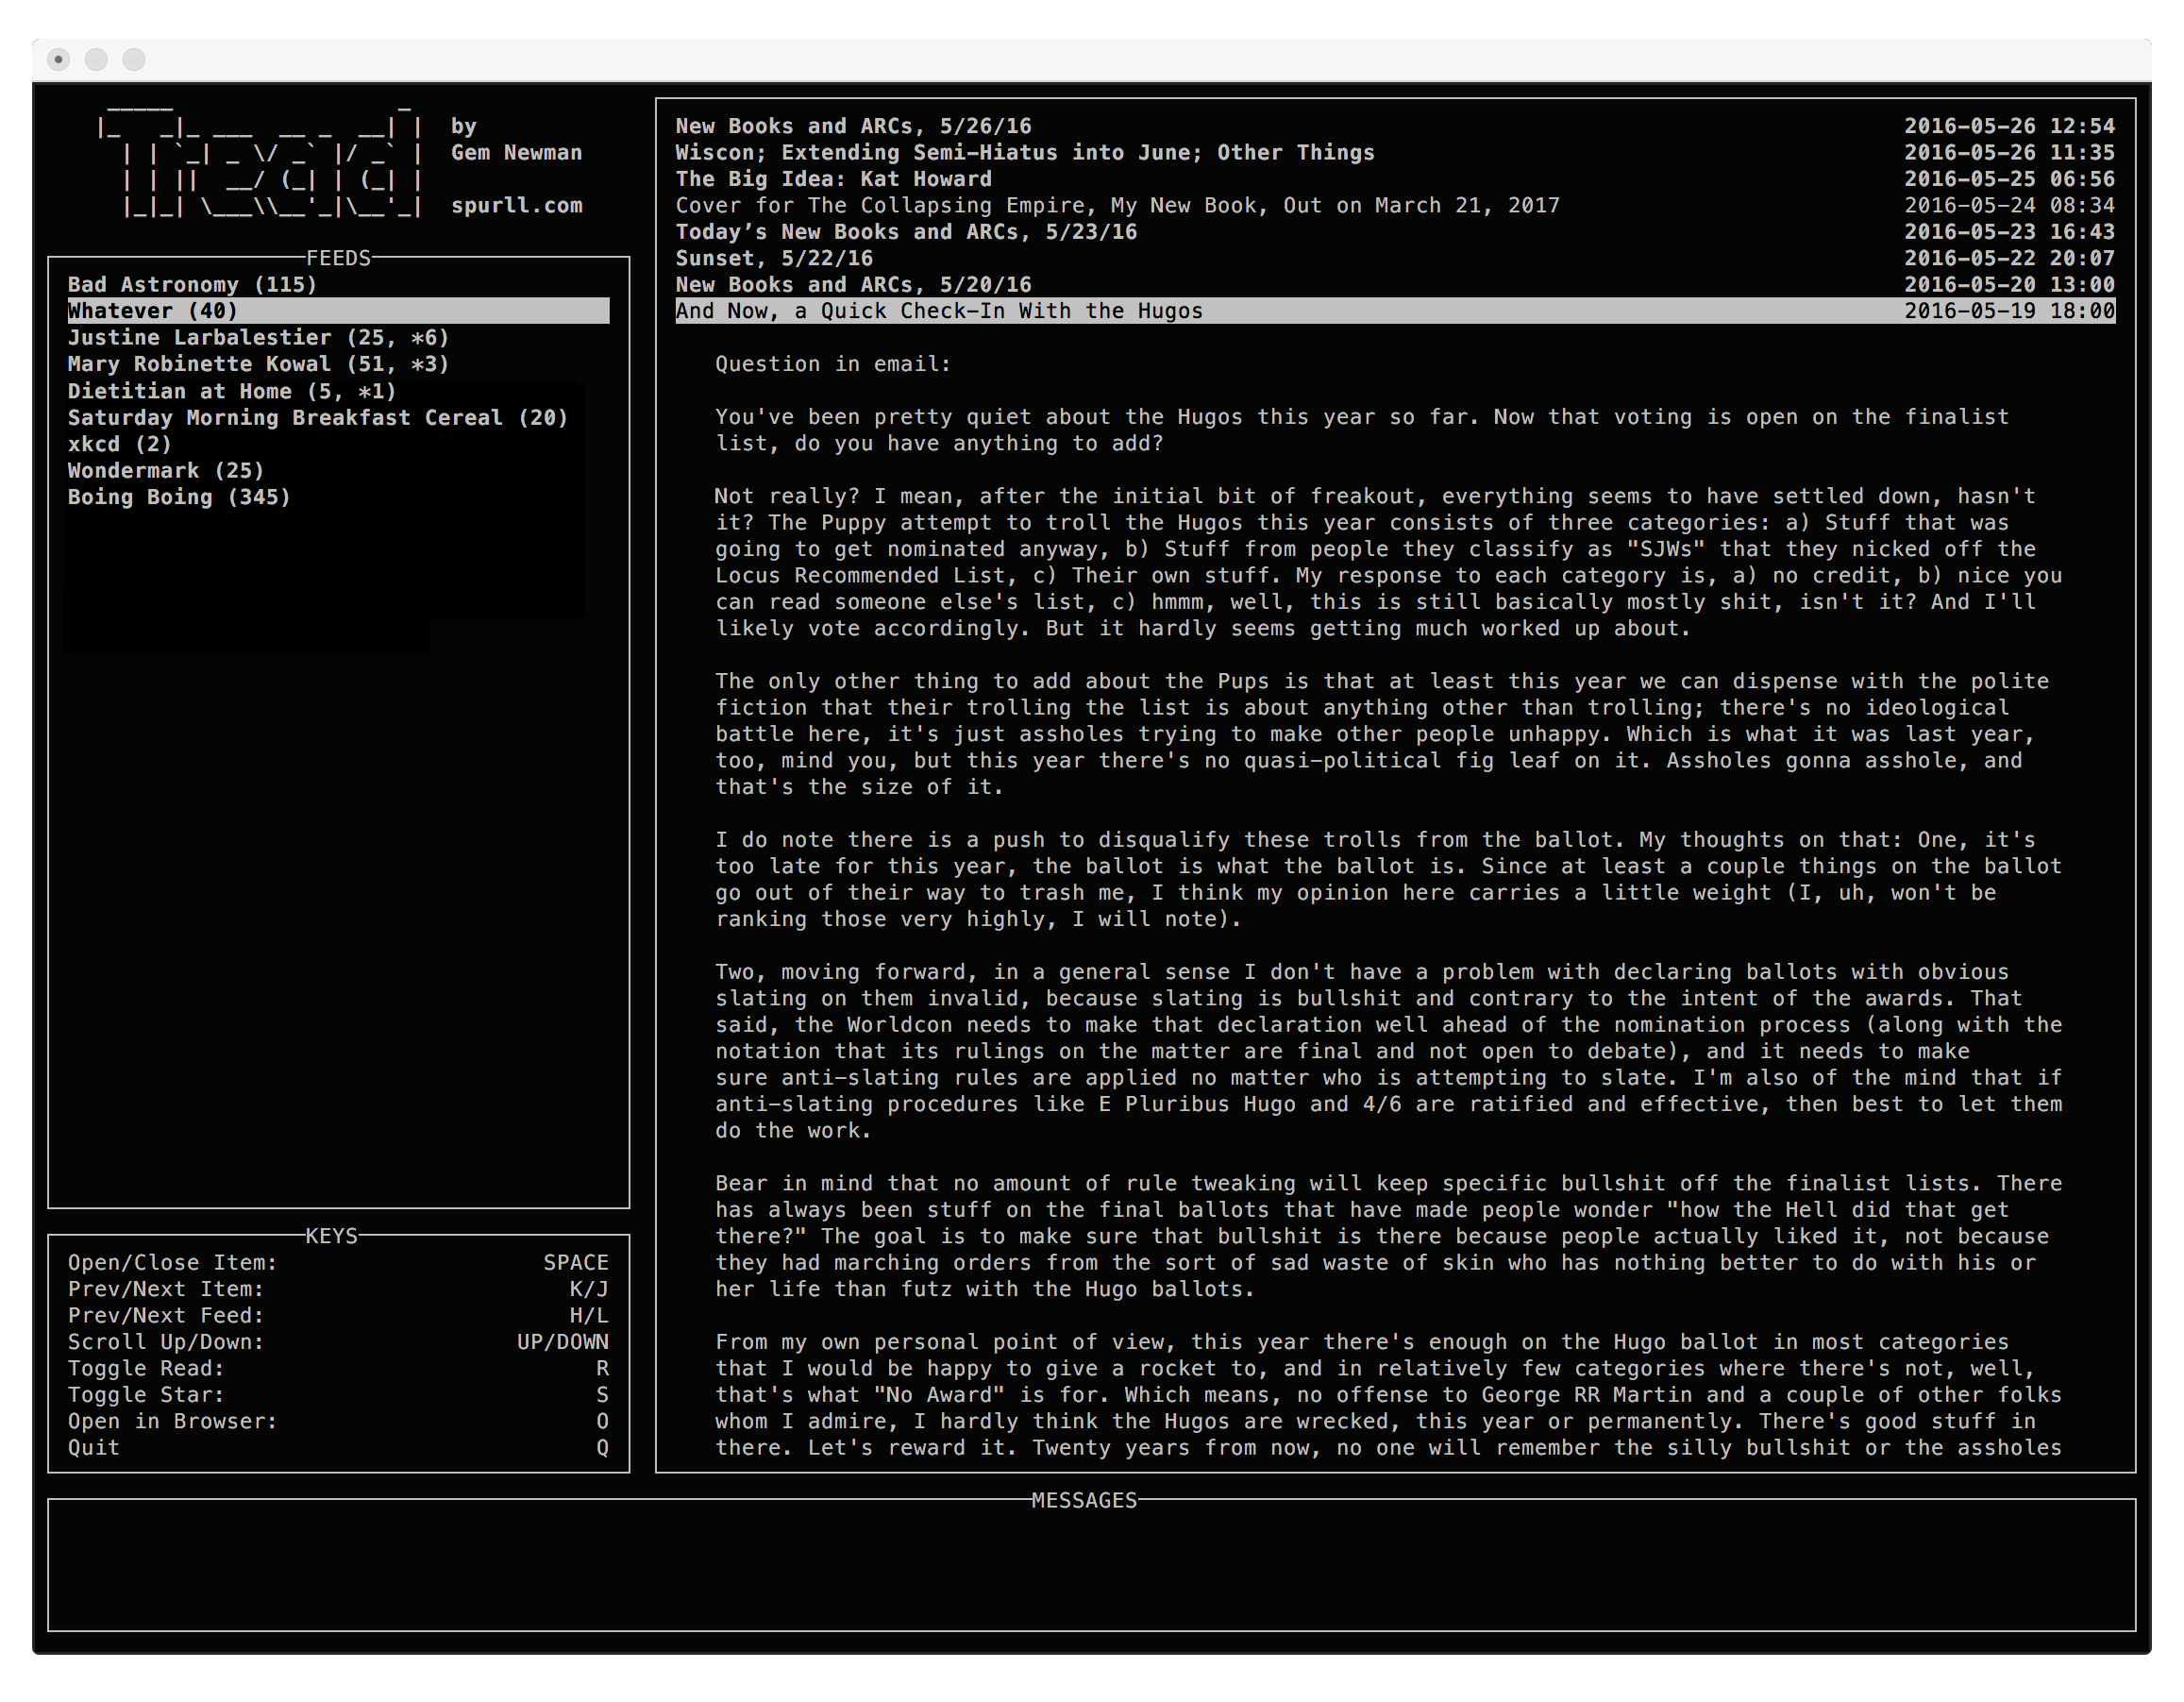Open the Justine Larbalestier (25, *6) feed
Image resolution: width=2184 pixels, height=1702 pixels.
pyautogui.click(x=338, y=338)
